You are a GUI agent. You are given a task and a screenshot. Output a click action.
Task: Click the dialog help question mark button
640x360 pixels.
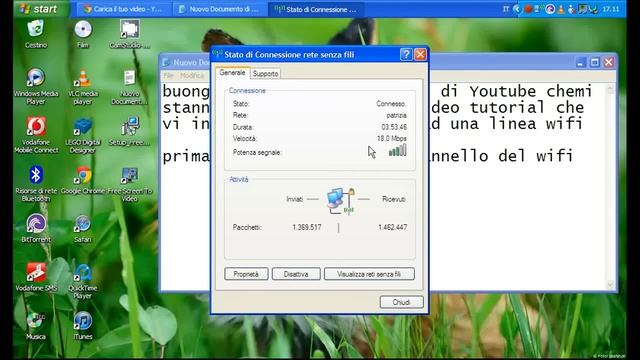click(406, 54)
